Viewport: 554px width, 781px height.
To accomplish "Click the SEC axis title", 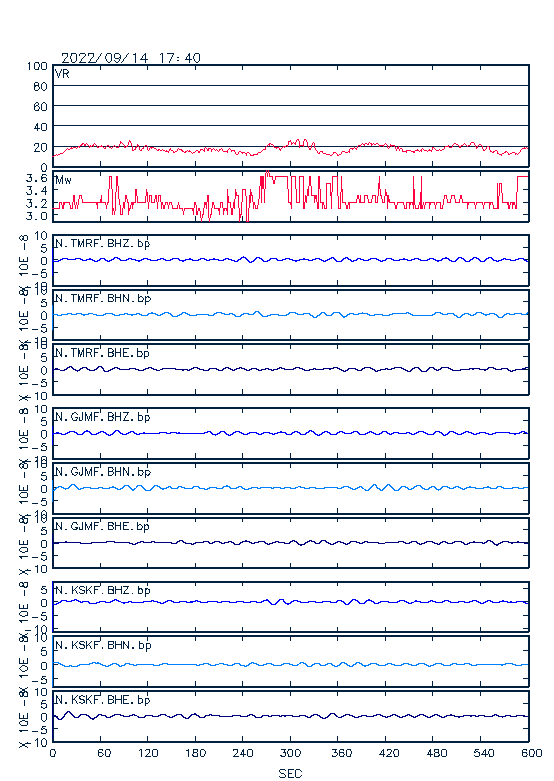I will tap(290, 773).
